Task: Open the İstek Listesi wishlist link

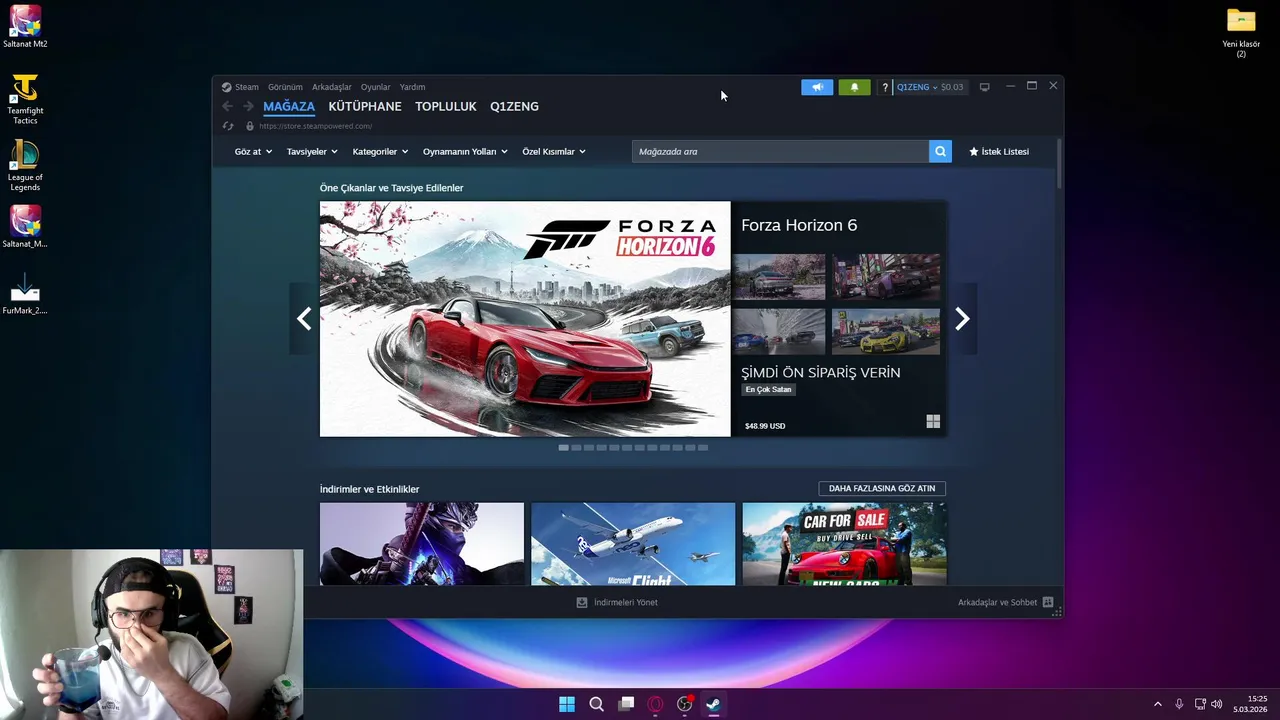Action: click(999, 151)
